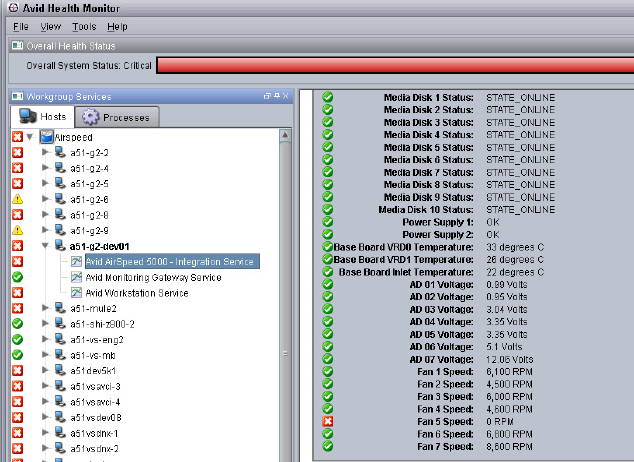Switch to the Processes tab
The height and width of the screenshot is (462, 634).
(117, 117)
